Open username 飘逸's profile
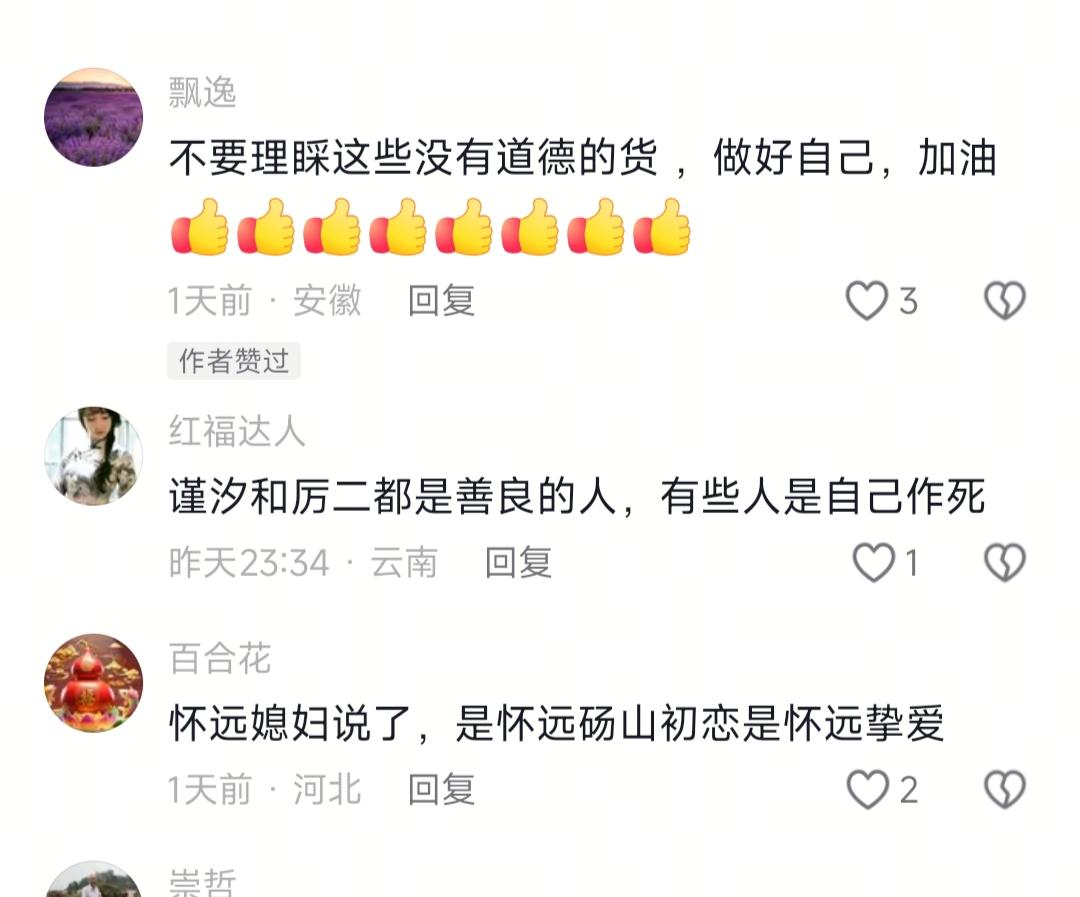 point(202,92)
